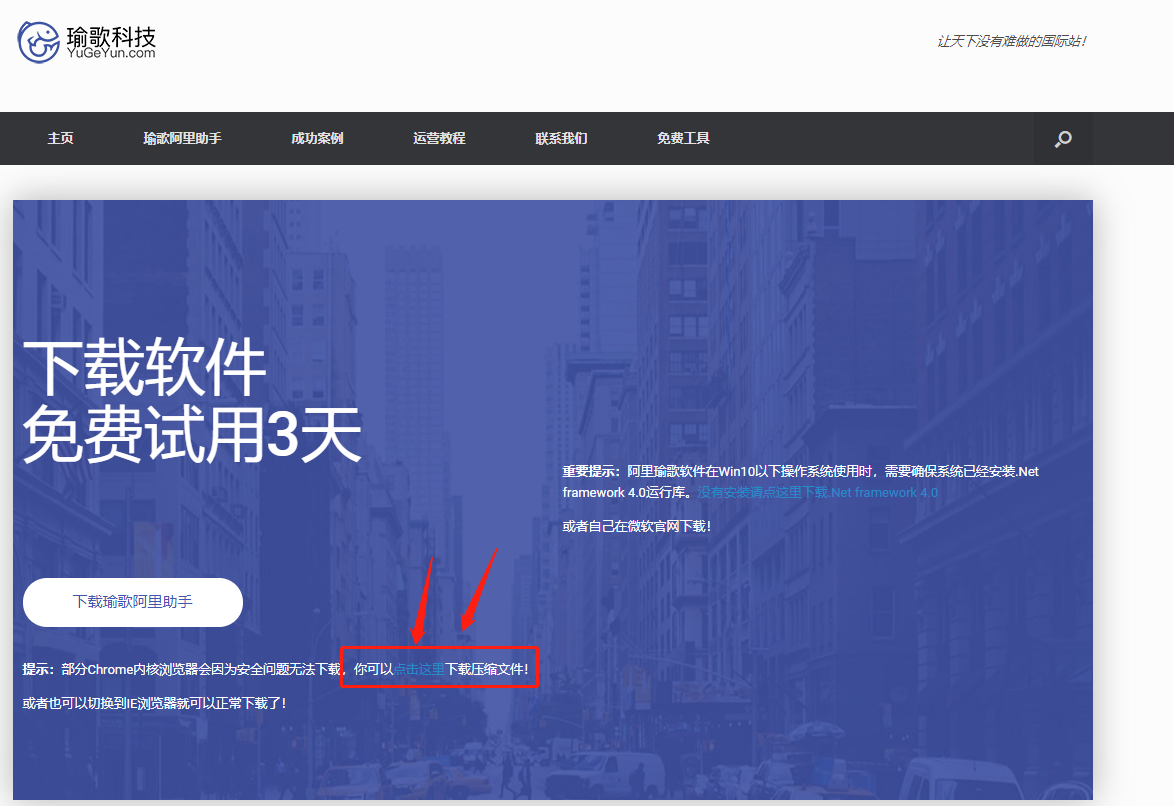Image resolution: width=1174 pixels, height=806 pixels.
Task: Click .Net framework 4.0 download link
Action: pos(818,492)
